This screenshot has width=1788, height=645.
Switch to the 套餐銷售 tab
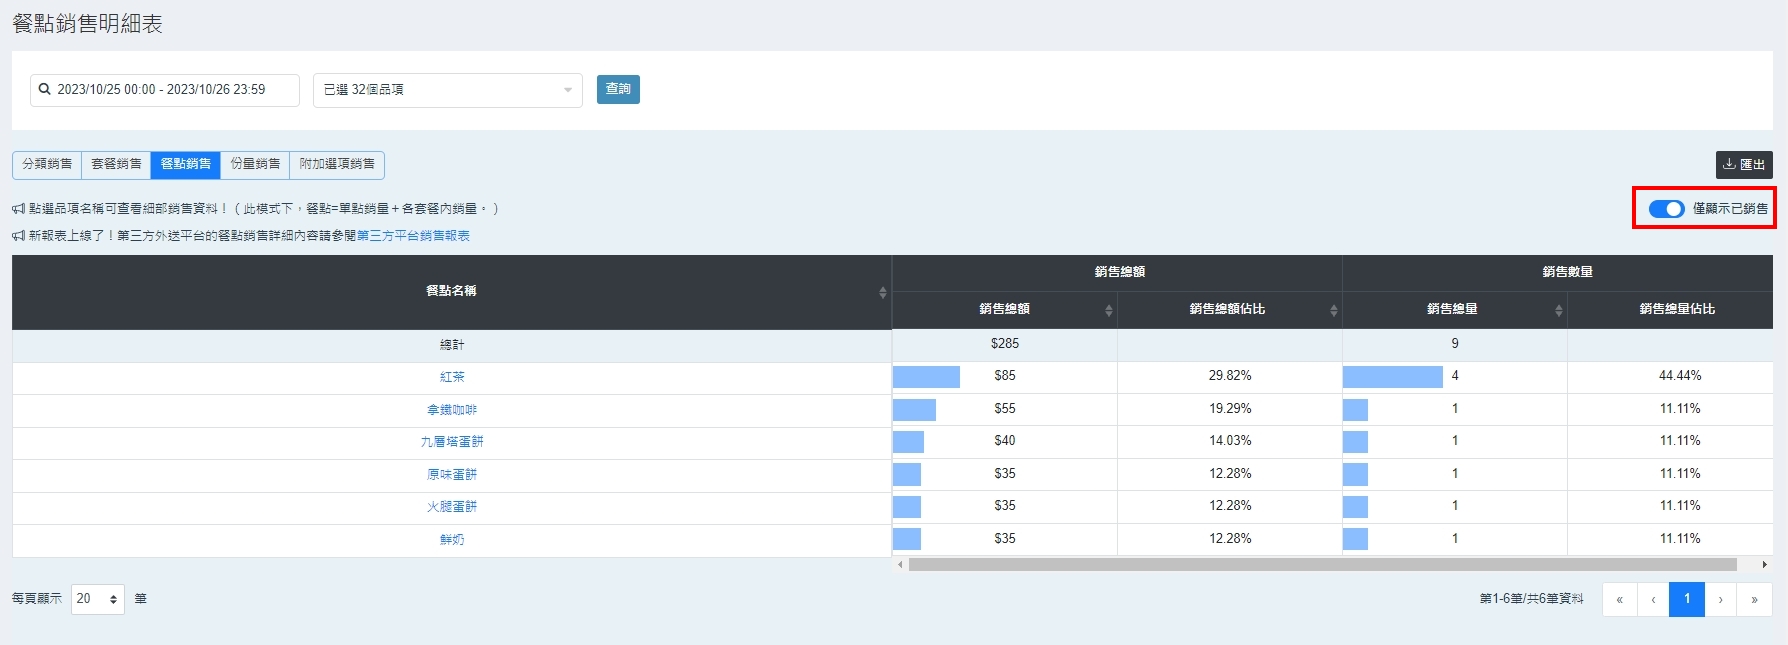coord(116,164)
